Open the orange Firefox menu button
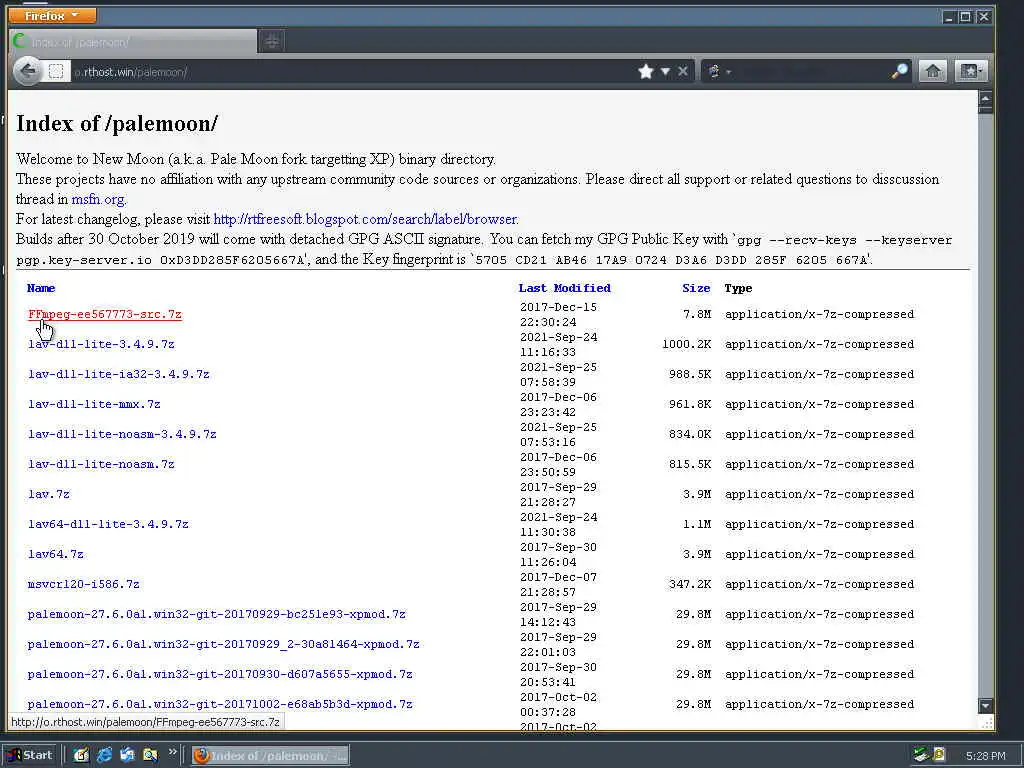Image resolution: width=1024 pixels, height=768 pixels. [x=52, y=15]
